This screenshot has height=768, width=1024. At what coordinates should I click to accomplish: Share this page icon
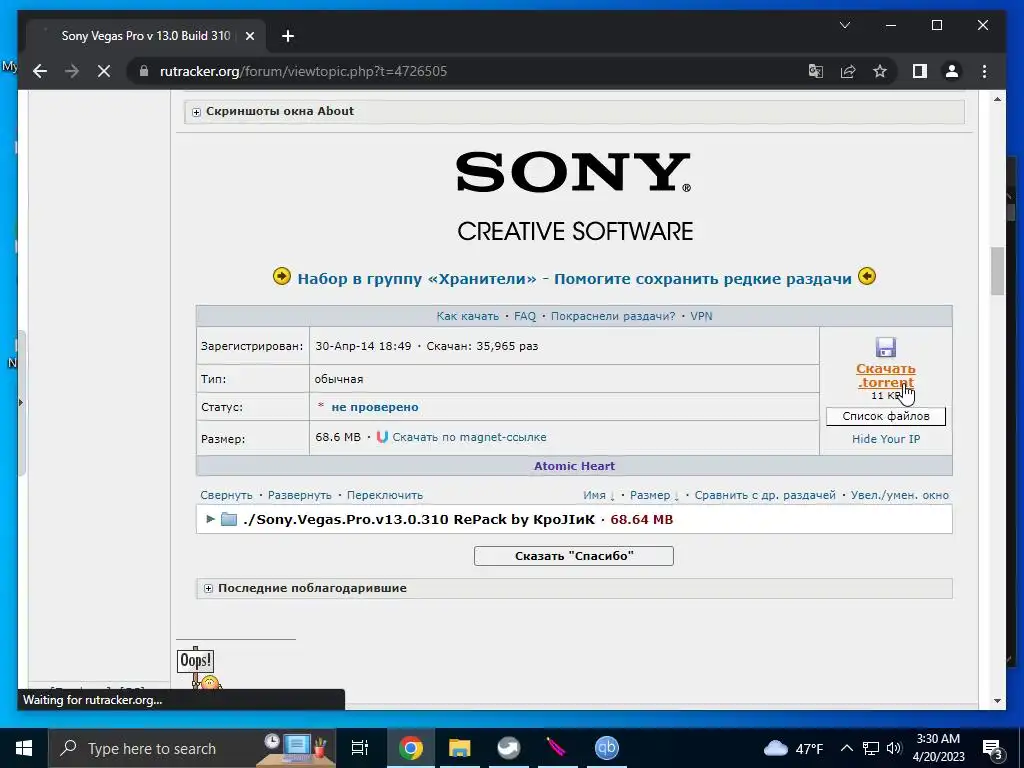click(x=848, y=71)
